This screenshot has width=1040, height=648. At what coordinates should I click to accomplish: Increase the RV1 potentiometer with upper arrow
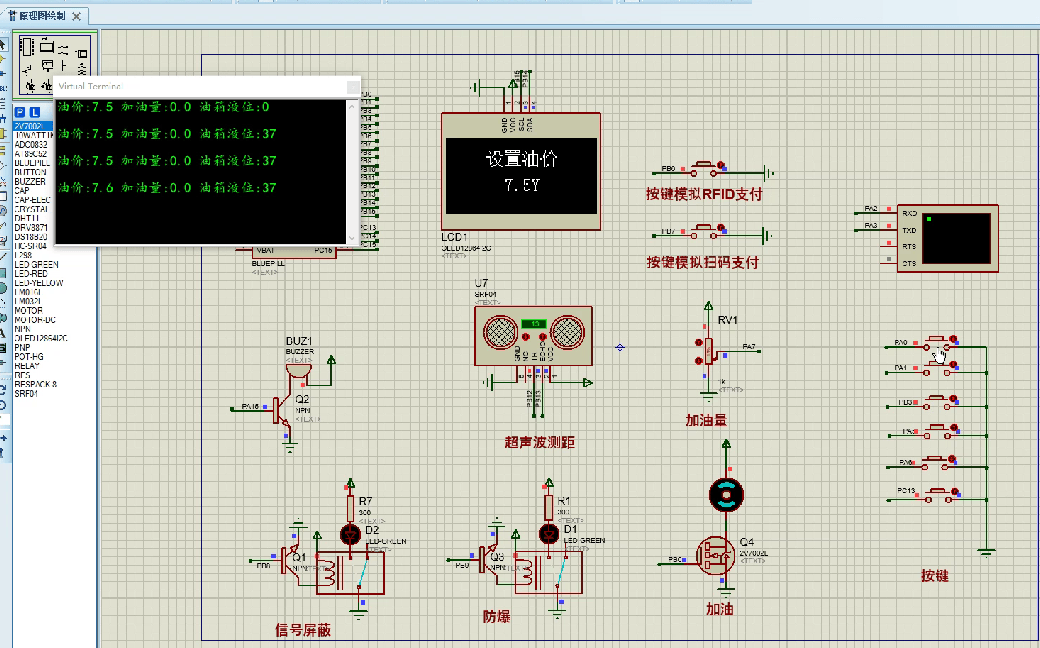698,342
